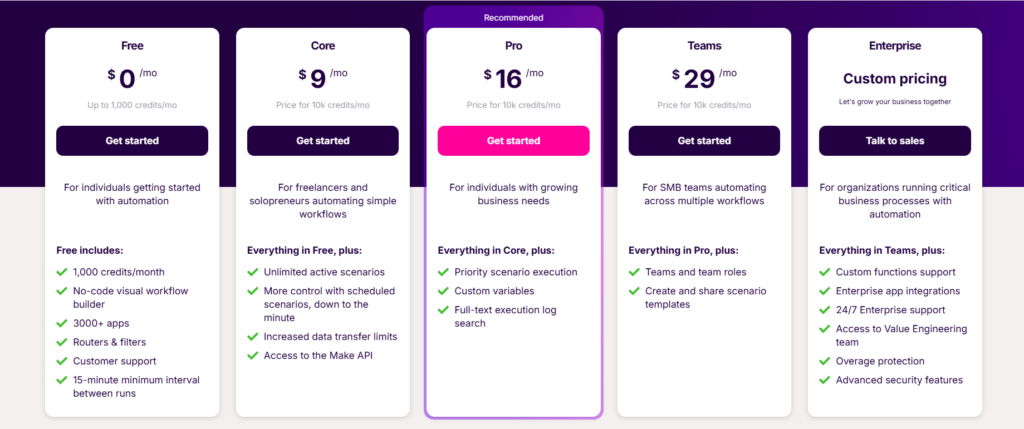Click the check icon for Unlimited active scenarios

coord(253,272)
